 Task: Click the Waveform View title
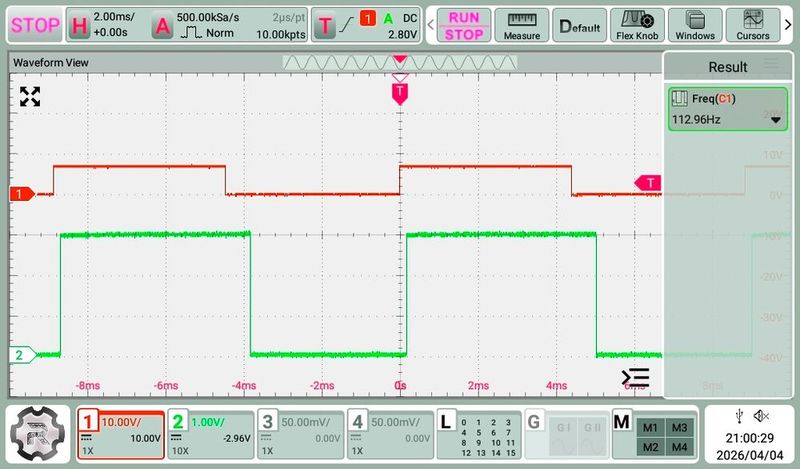coord(51,63)
